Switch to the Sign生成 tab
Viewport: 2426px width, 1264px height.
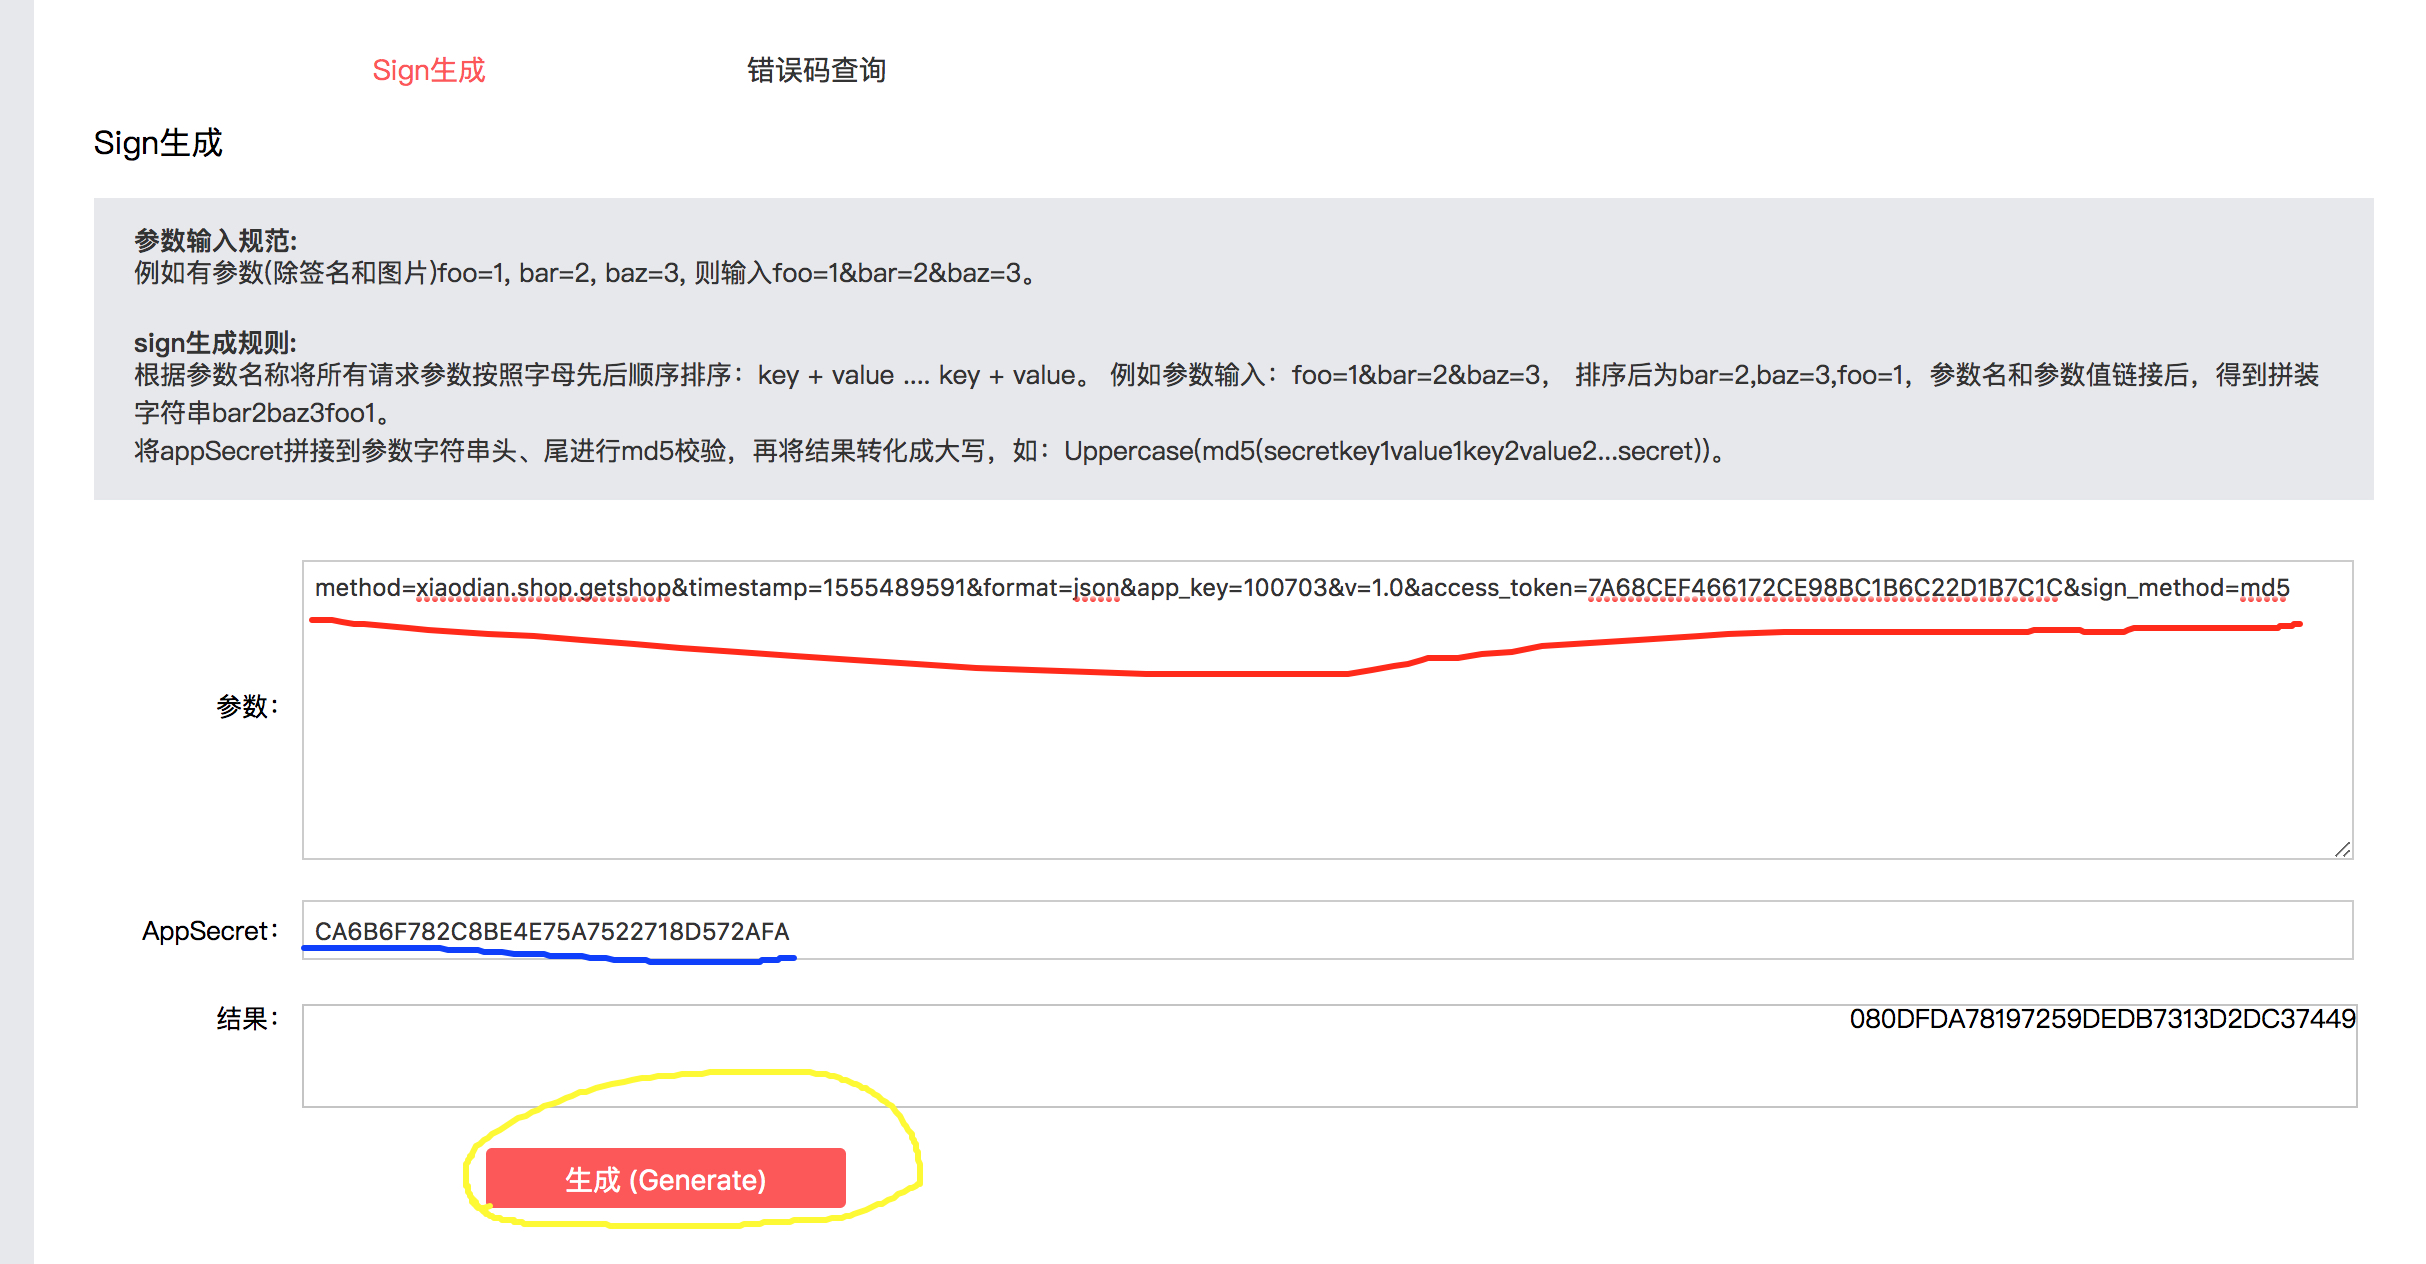point(428,70)
